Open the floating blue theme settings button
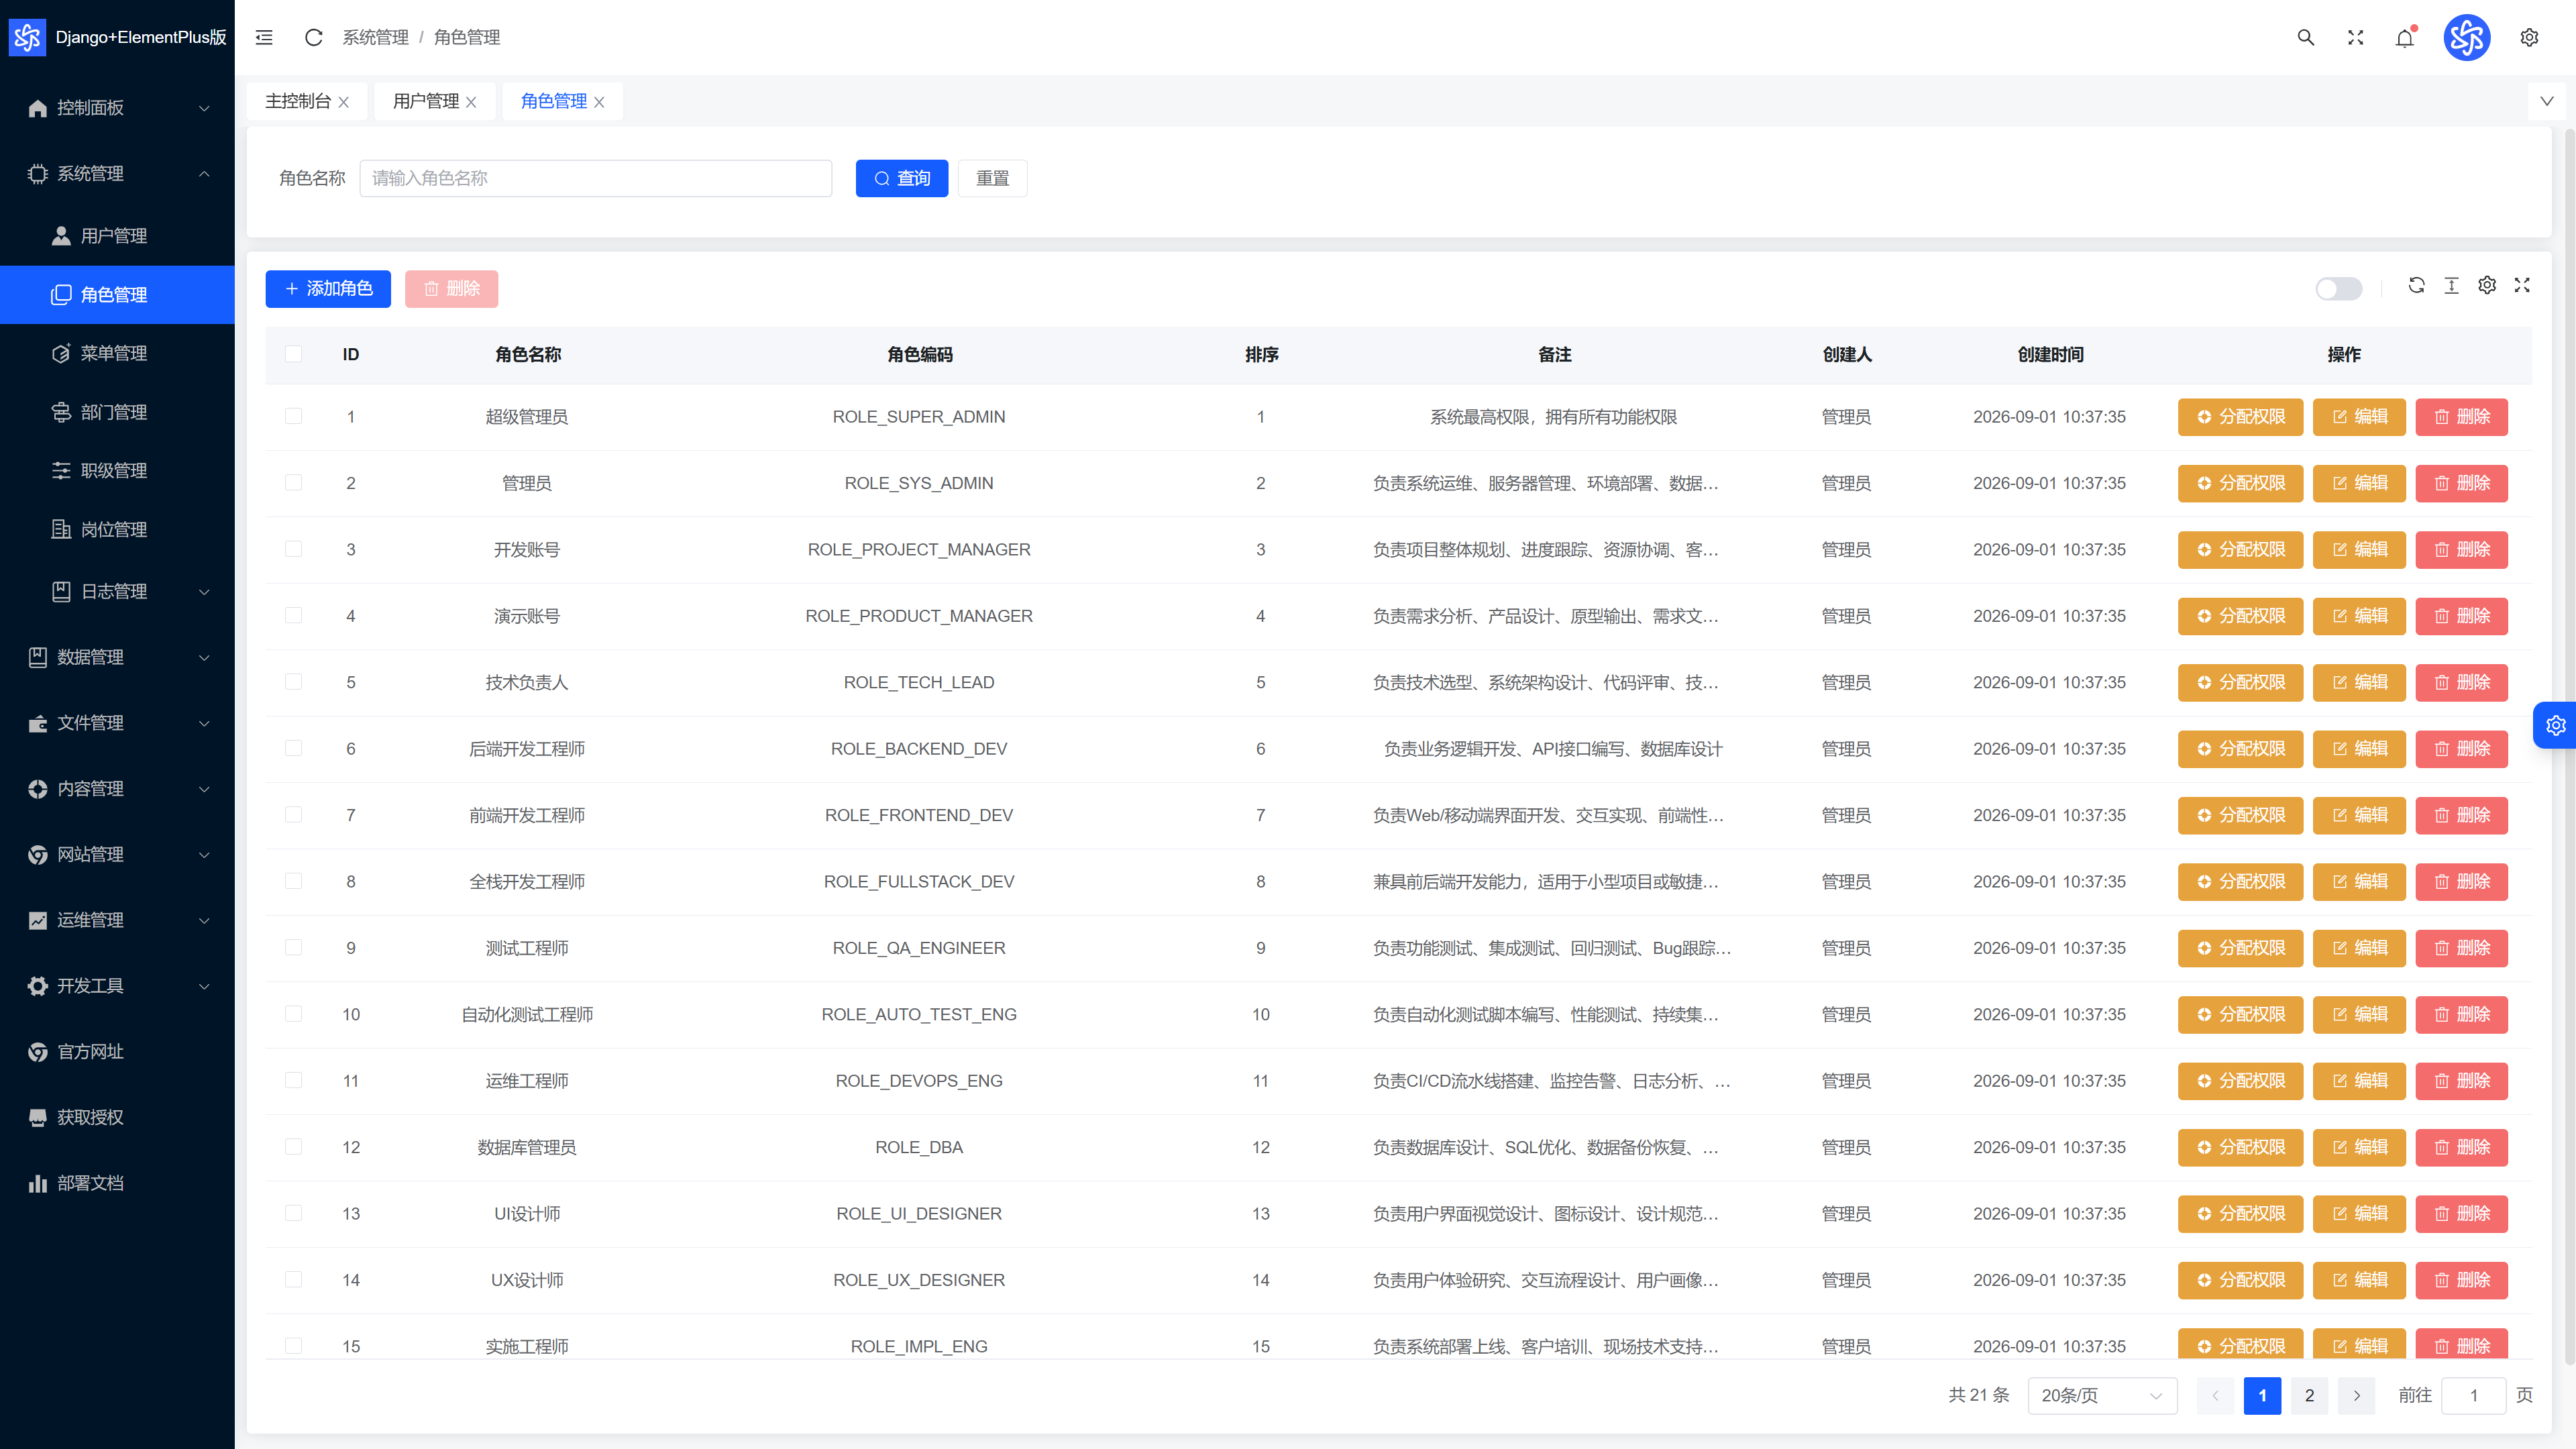This screenshot has height=1449, width=2576. [x=2555, y=725]
